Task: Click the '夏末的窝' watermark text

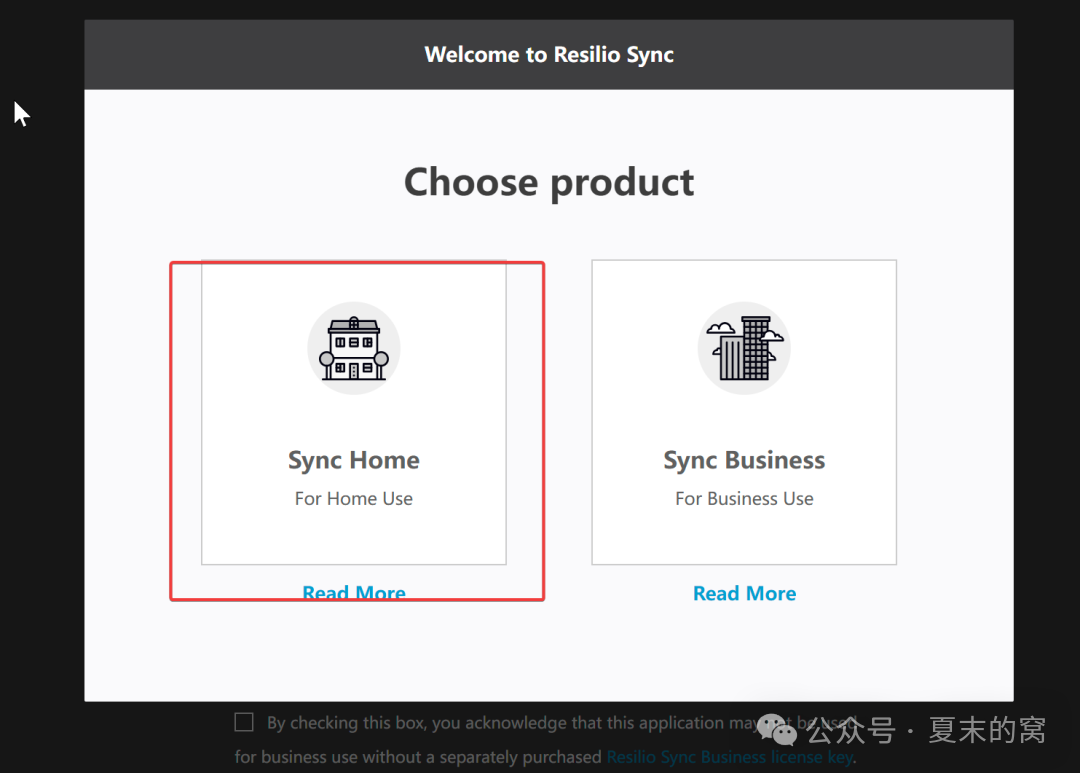Action: pyautogui.click(x=986, y=731)
